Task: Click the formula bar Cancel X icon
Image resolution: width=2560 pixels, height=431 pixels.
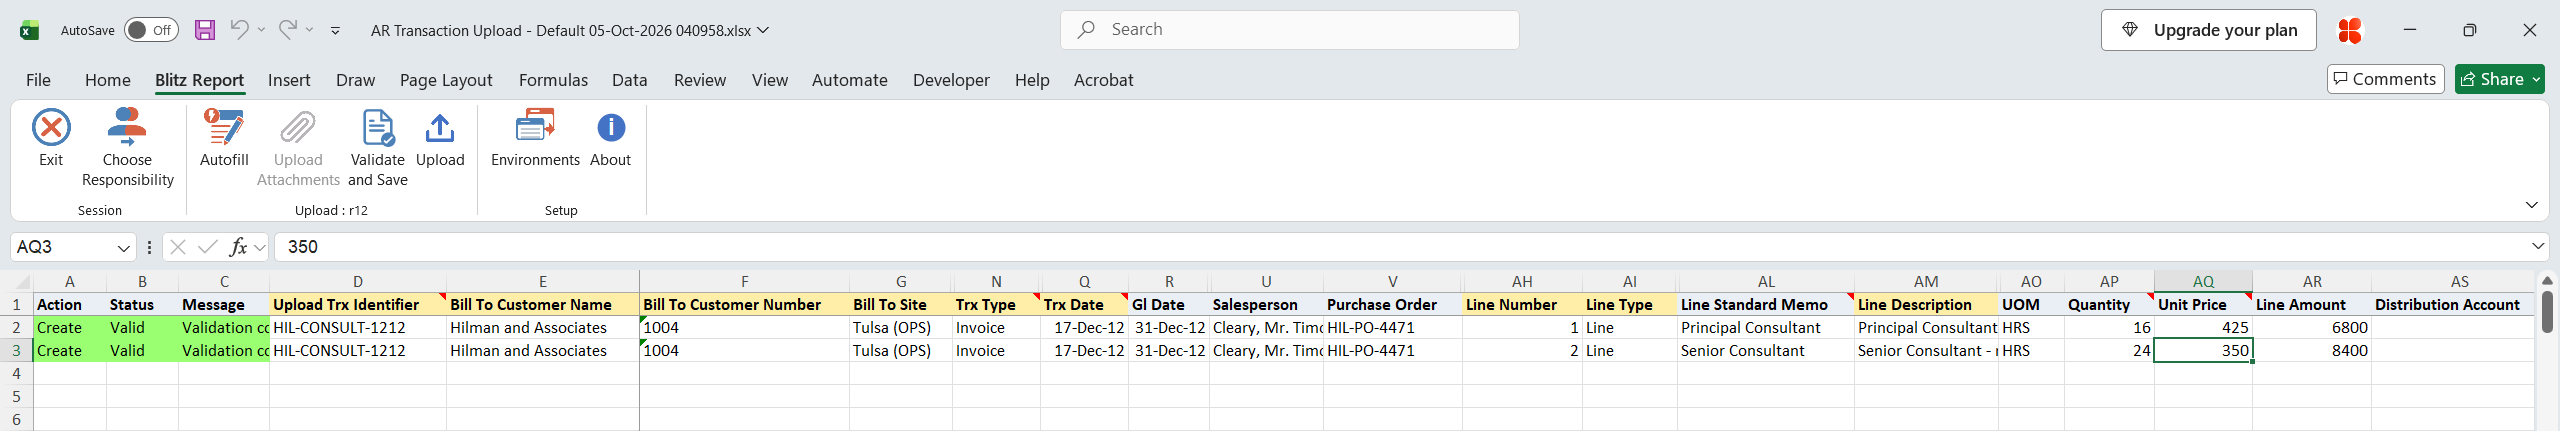Action: point(178,247)
